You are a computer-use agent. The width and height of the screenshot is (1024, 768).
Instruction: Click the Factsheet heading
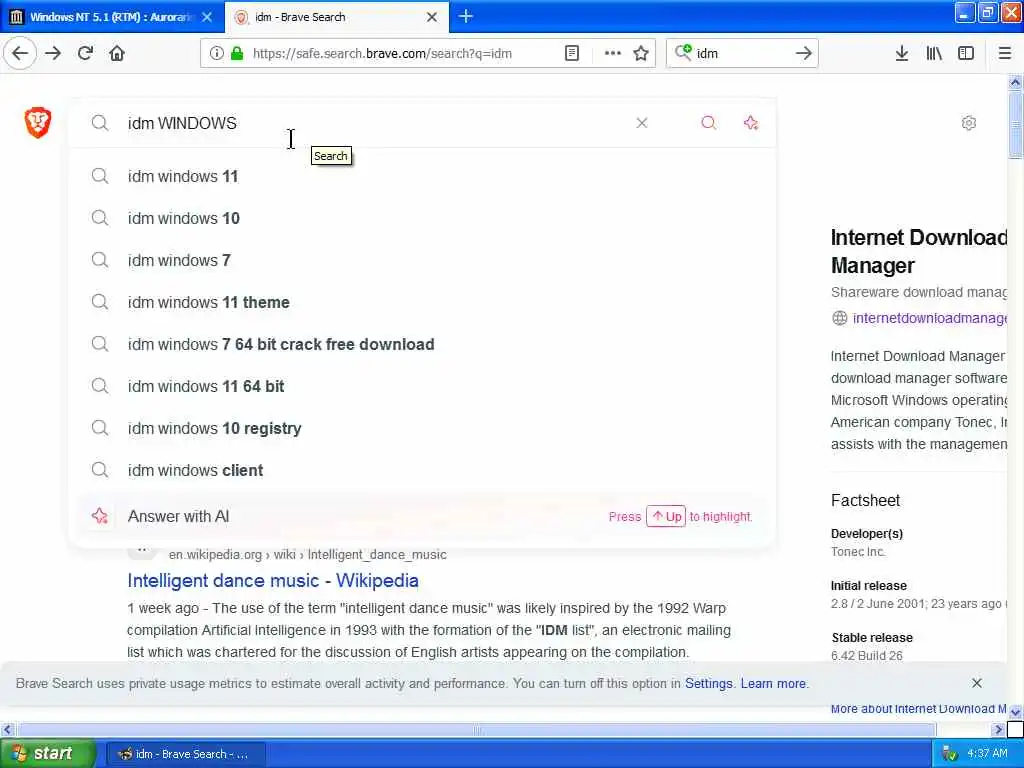click(865, 500)
